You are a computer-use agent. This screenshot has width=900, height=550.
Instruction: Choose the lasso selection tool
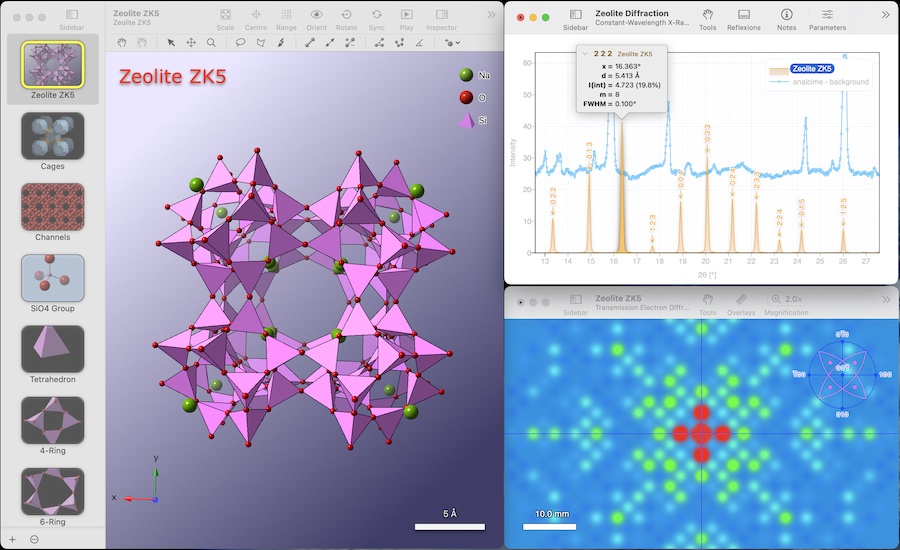pos(240,42)
